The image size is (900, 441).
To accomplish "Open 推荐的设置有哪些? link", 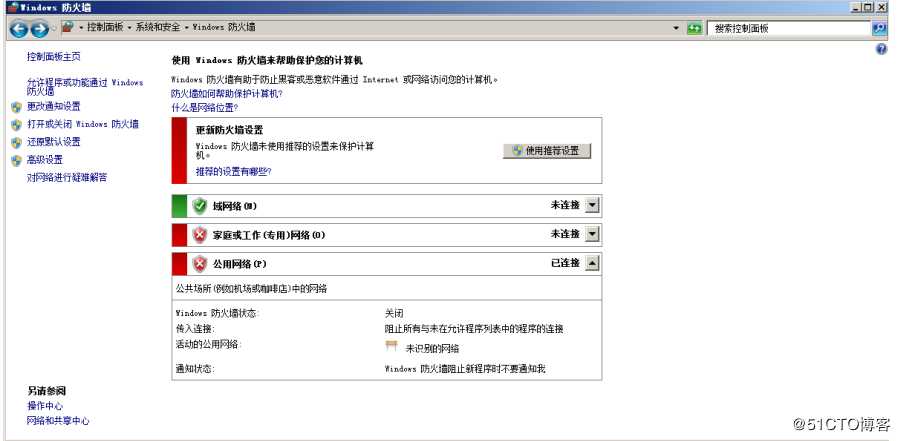I will click(x=234, y=171).
